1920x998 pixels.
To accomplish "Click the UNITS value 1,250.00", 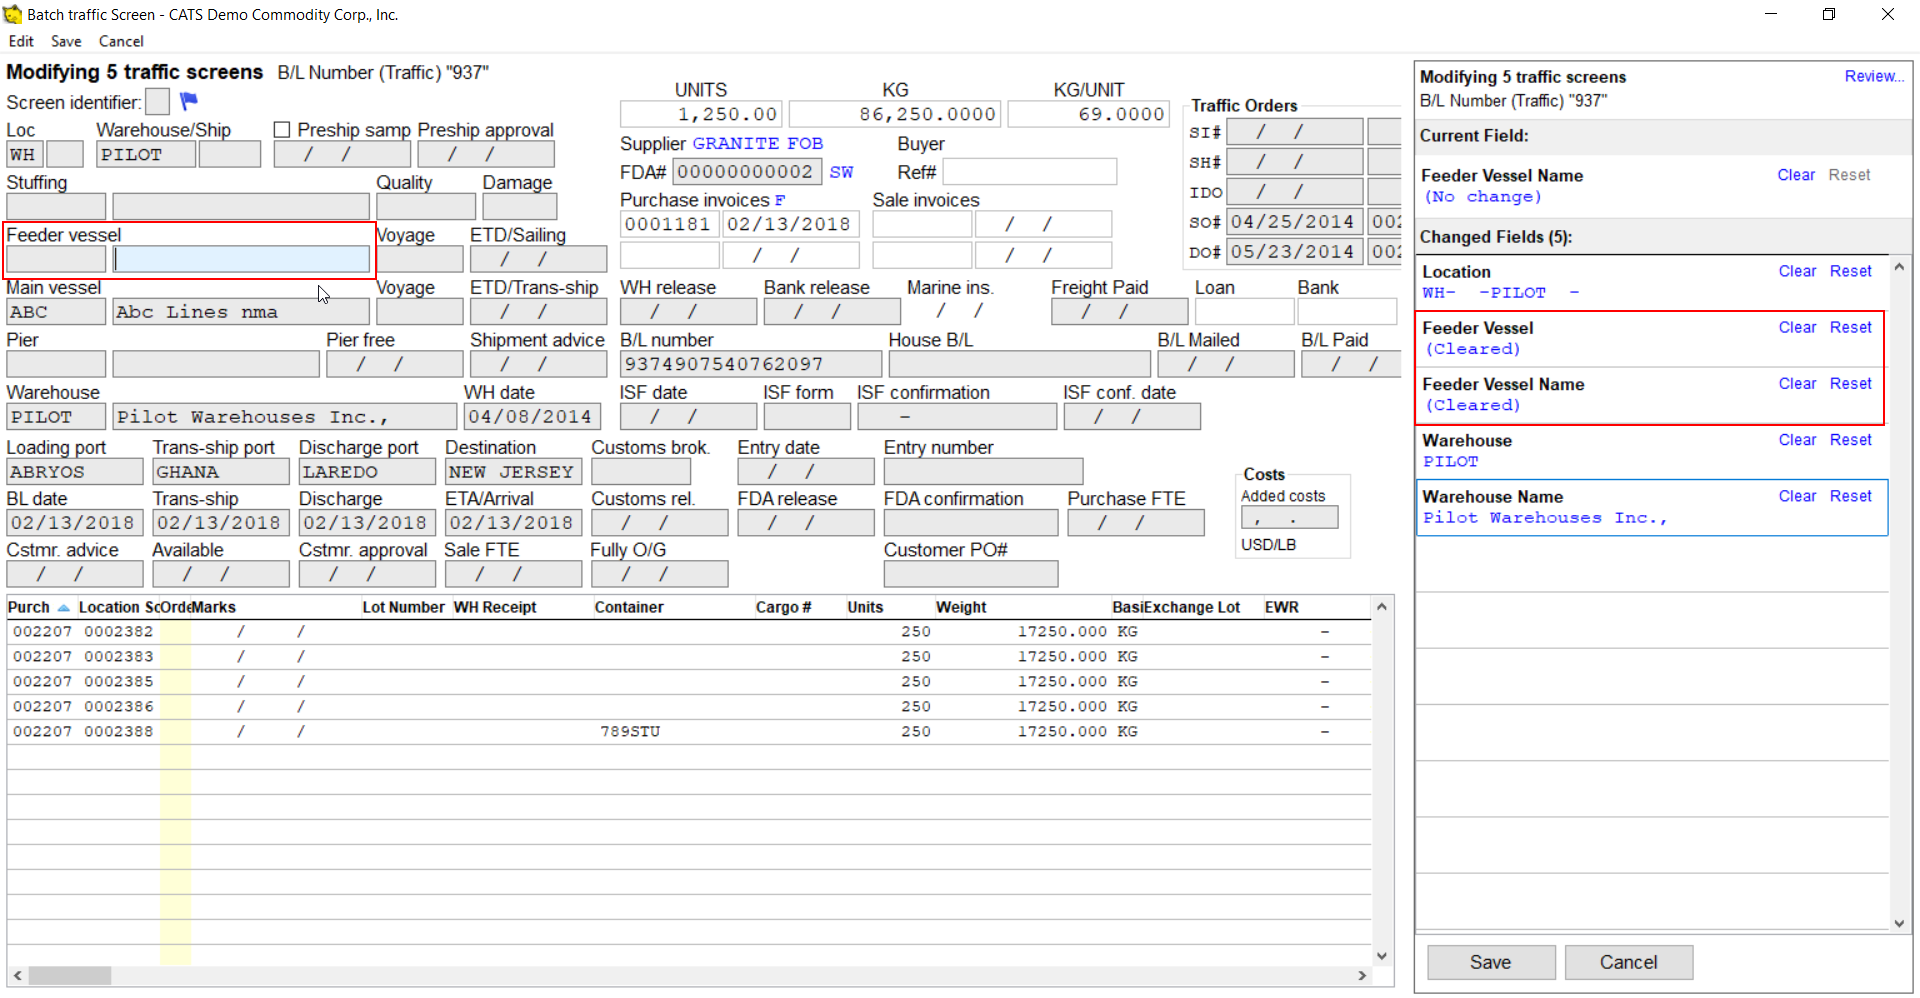I will pyautogui.click(x=702, y=114).
